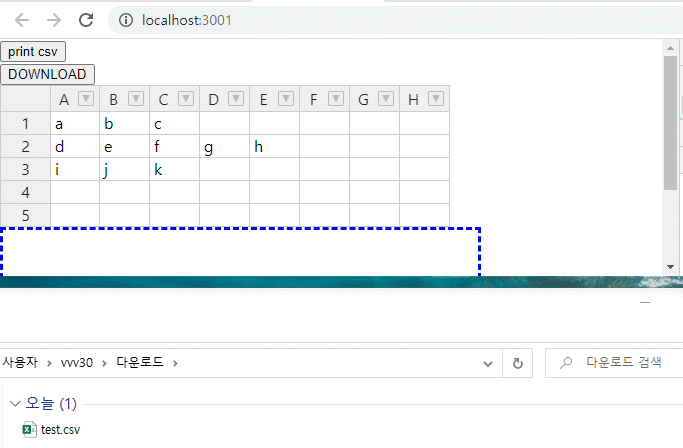
Task: Select row 1 header
Action: tap(26, 123)
